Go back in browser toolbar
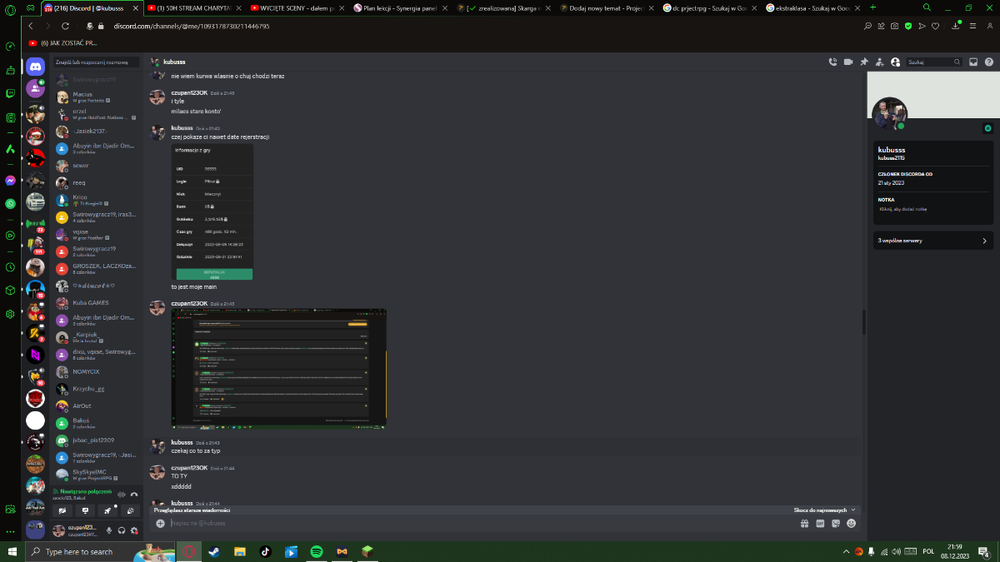Image resolution: width=1000 pixels, height=562 pixels. 31,26
